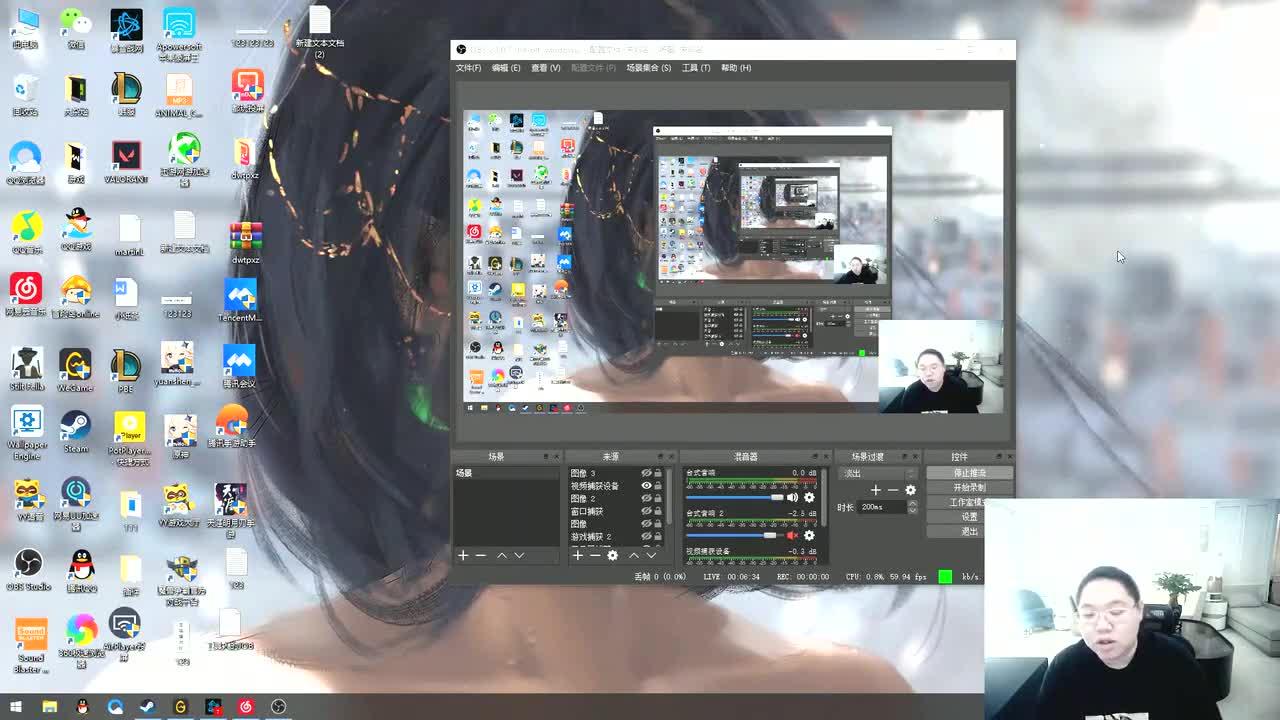Move selected source down with arrow

pyautogui.click(x=651, y=555)
